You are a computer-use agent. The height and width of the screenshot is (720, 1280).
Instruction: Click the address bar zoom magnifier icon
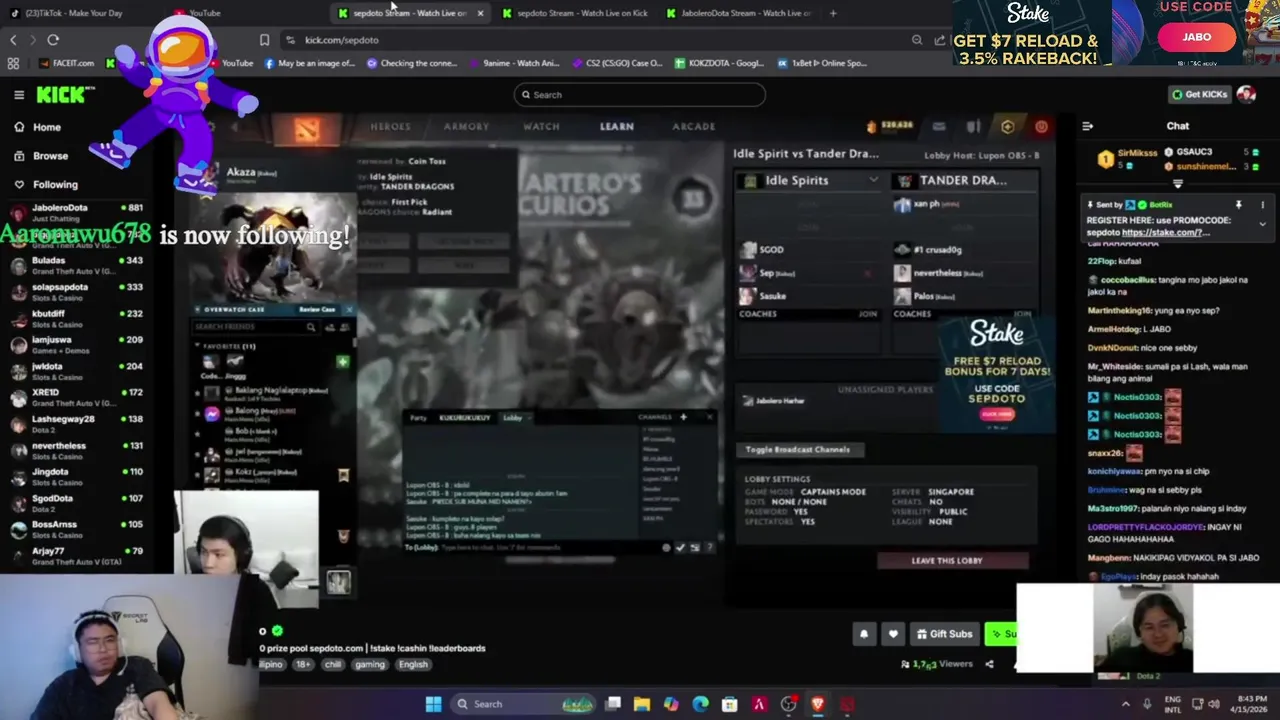(917, 40)
